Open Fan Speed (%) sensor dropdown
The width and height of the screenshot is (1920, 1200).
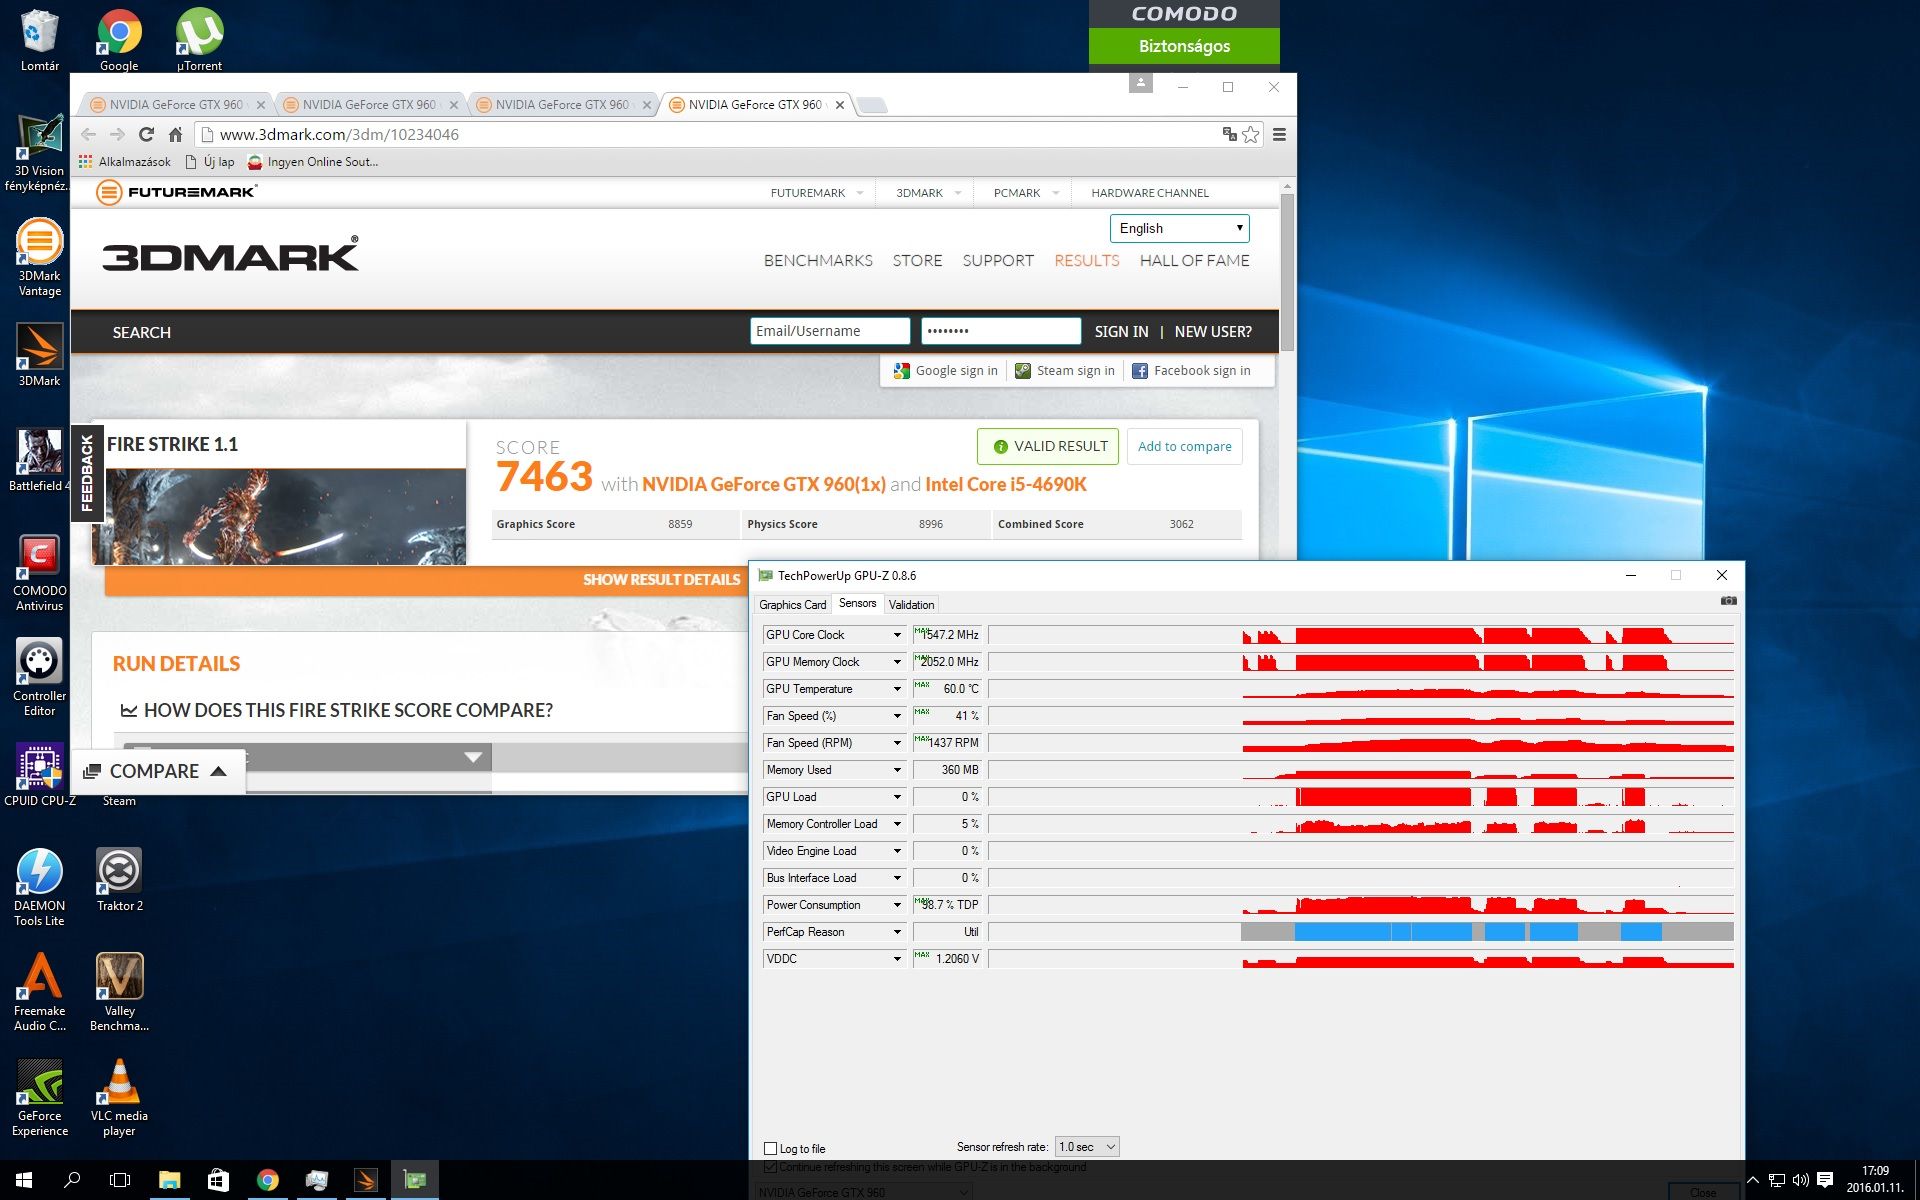[897, 716]
